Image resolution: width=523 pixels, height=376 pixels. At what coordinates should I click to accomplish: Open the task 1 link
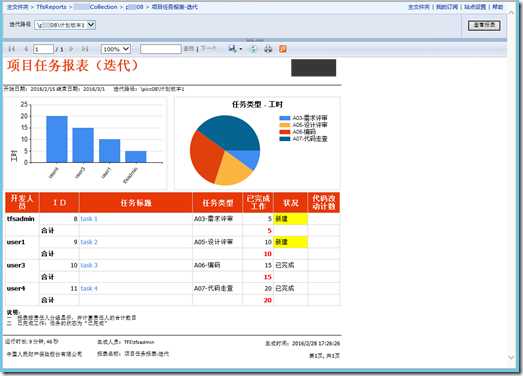pyautogui.click(x=89, y=219)
